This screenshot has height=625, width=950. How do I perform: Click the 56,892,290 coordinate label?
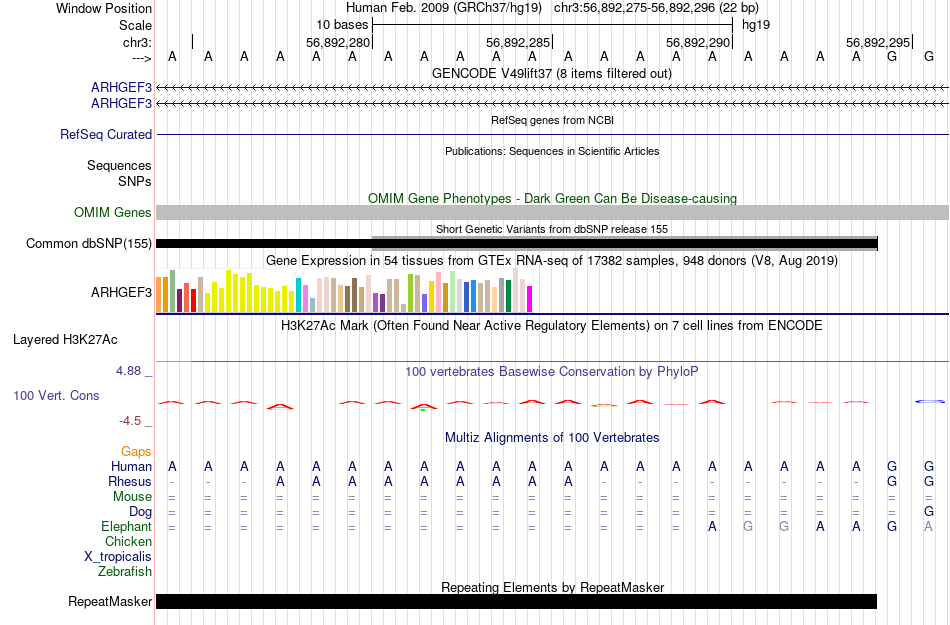pyautogui.click(x=697, y=42)
